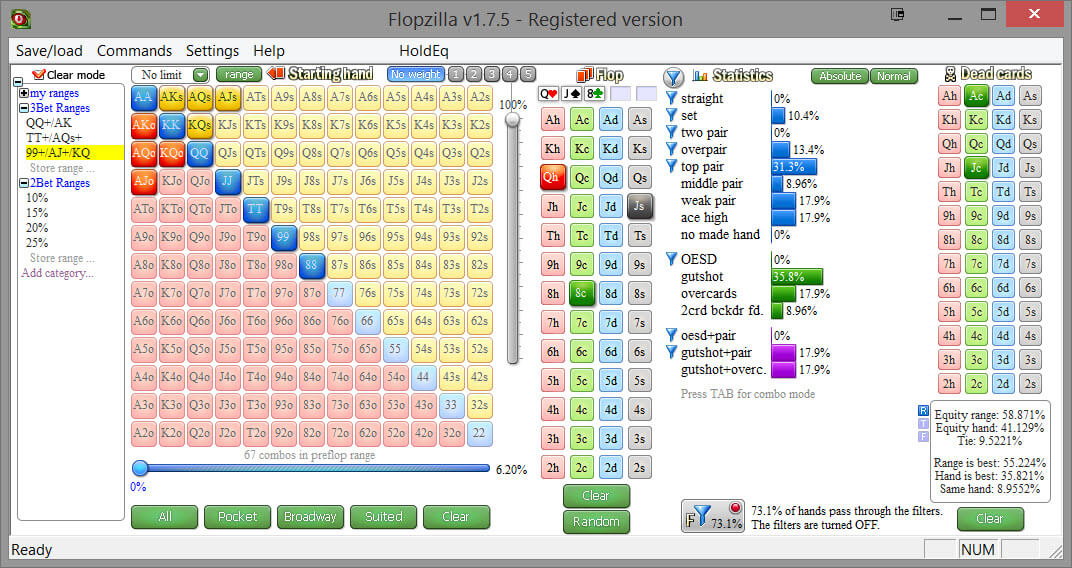
Task: Click the F filter on/off button showing 73.1%
Action: pos(713,516)
